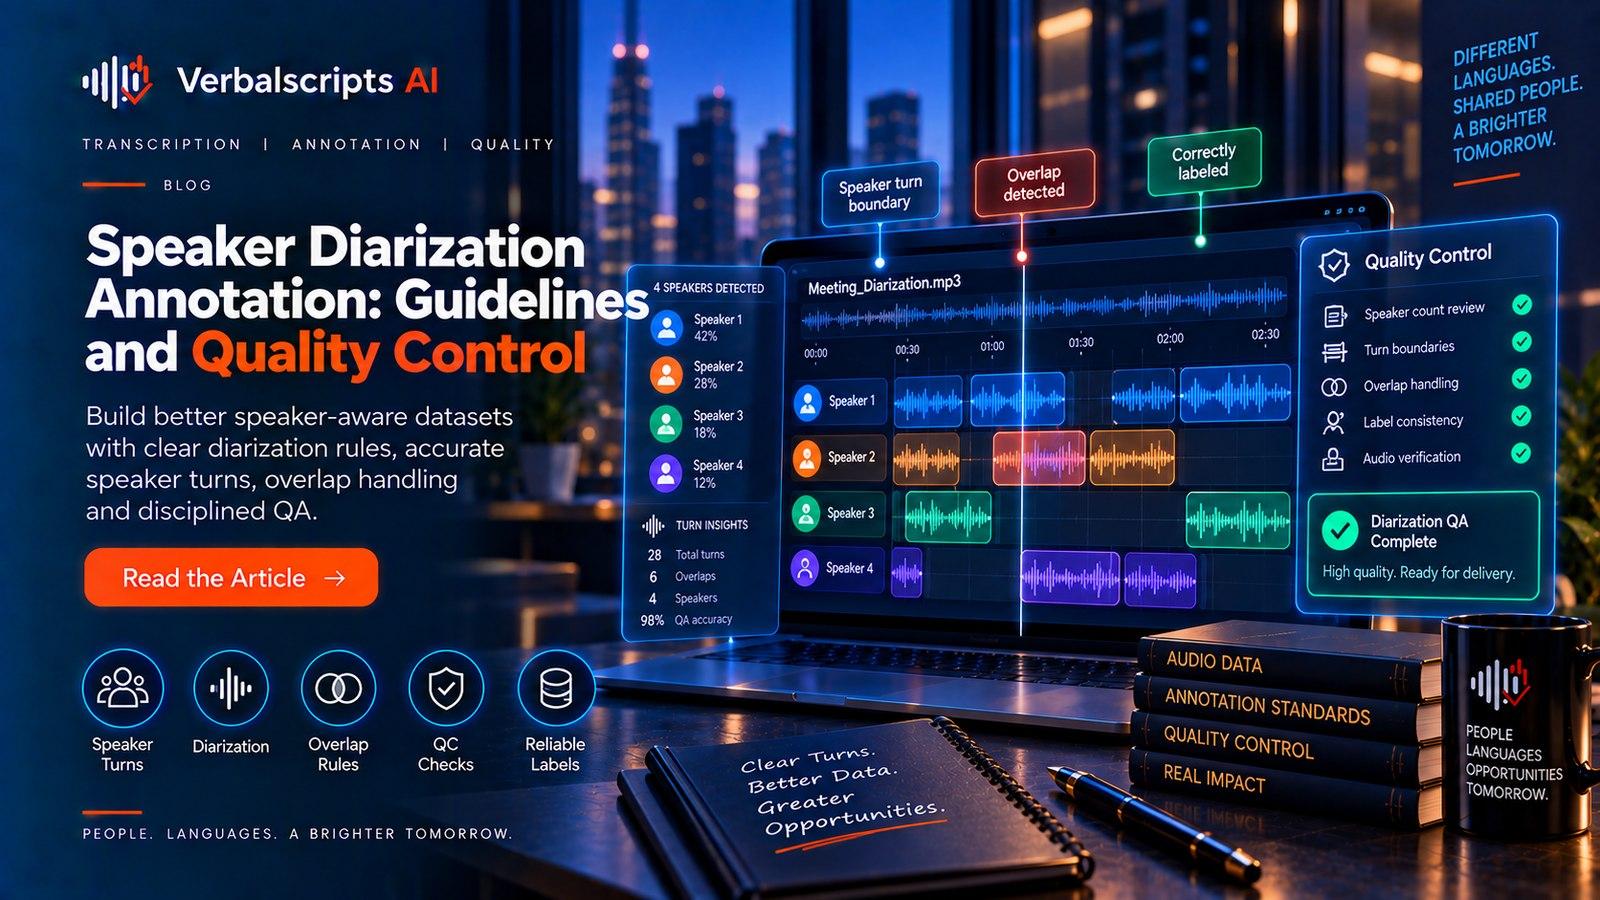Open the QUALITY nav item

point(513,144)
